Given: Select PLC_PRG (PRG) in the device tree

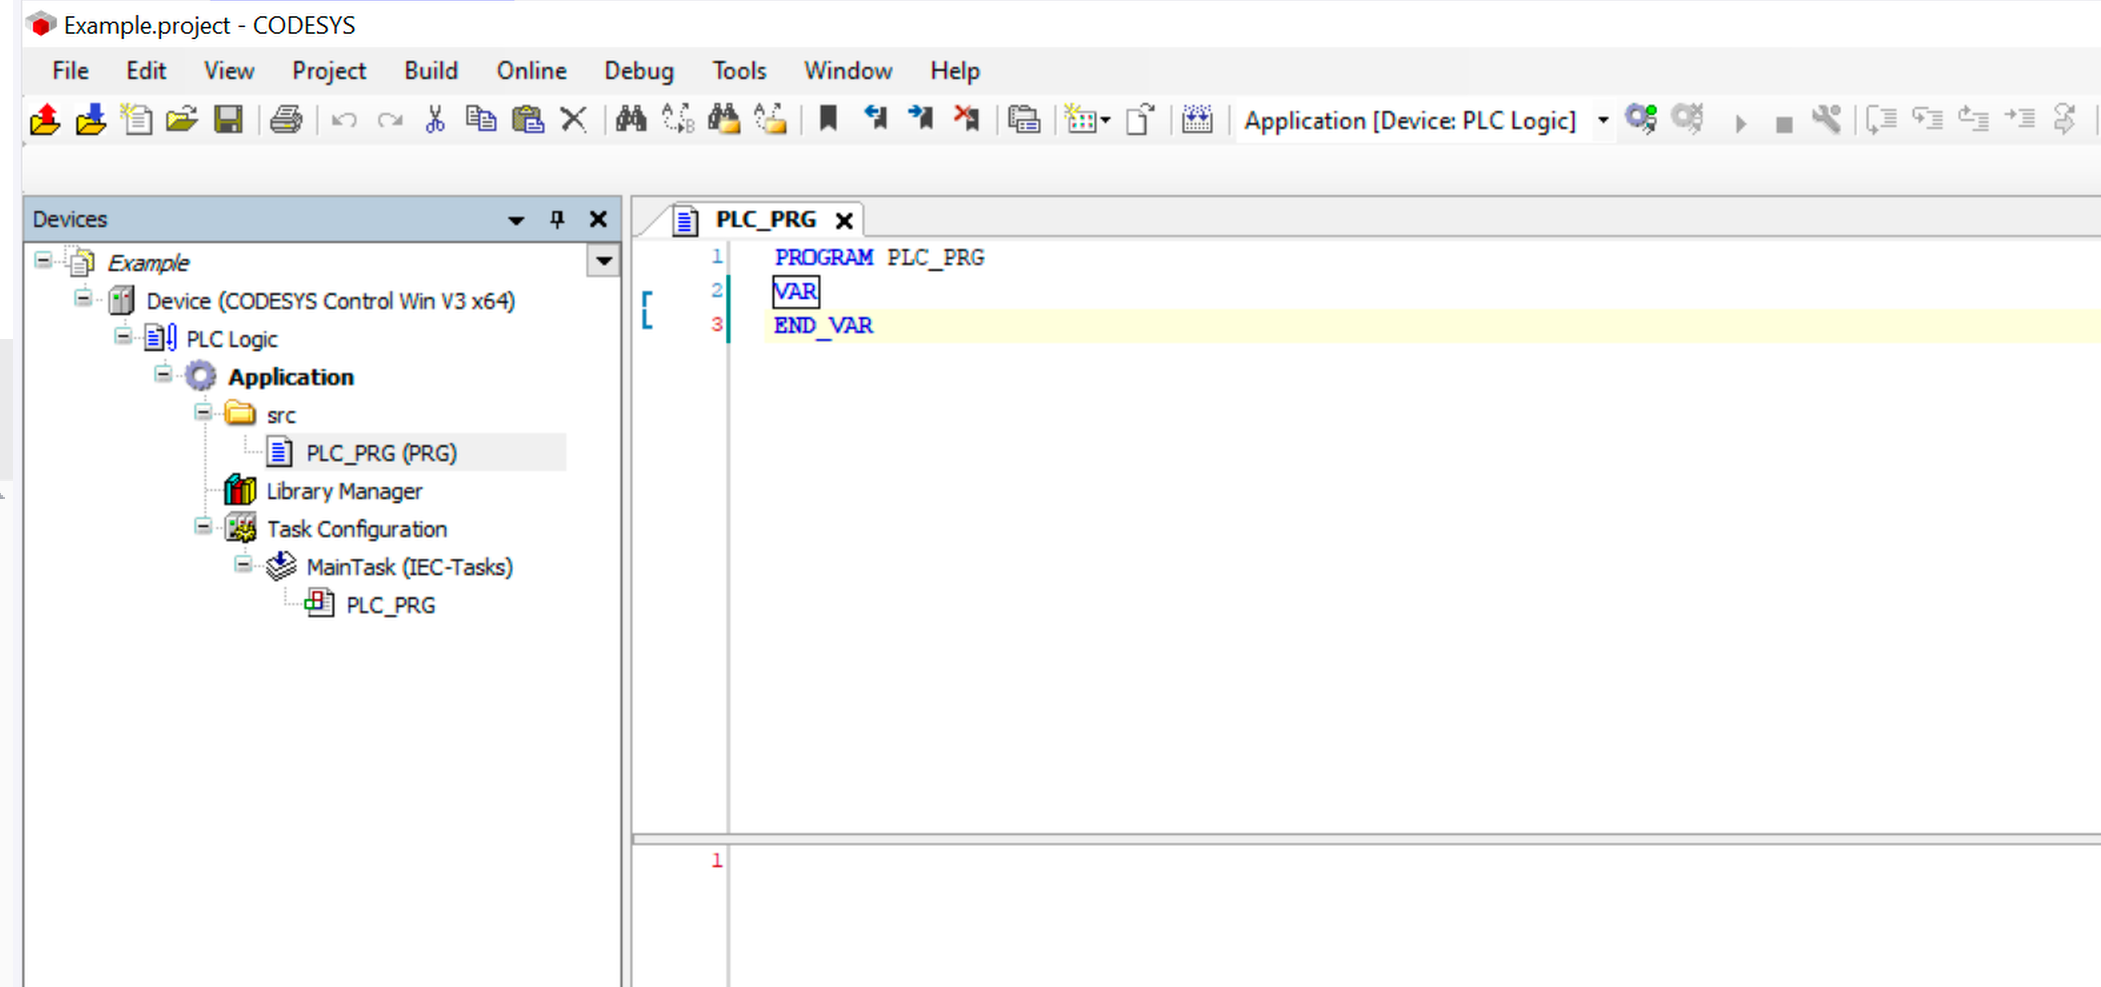Looking at the screenshot, I should [381, 453].
